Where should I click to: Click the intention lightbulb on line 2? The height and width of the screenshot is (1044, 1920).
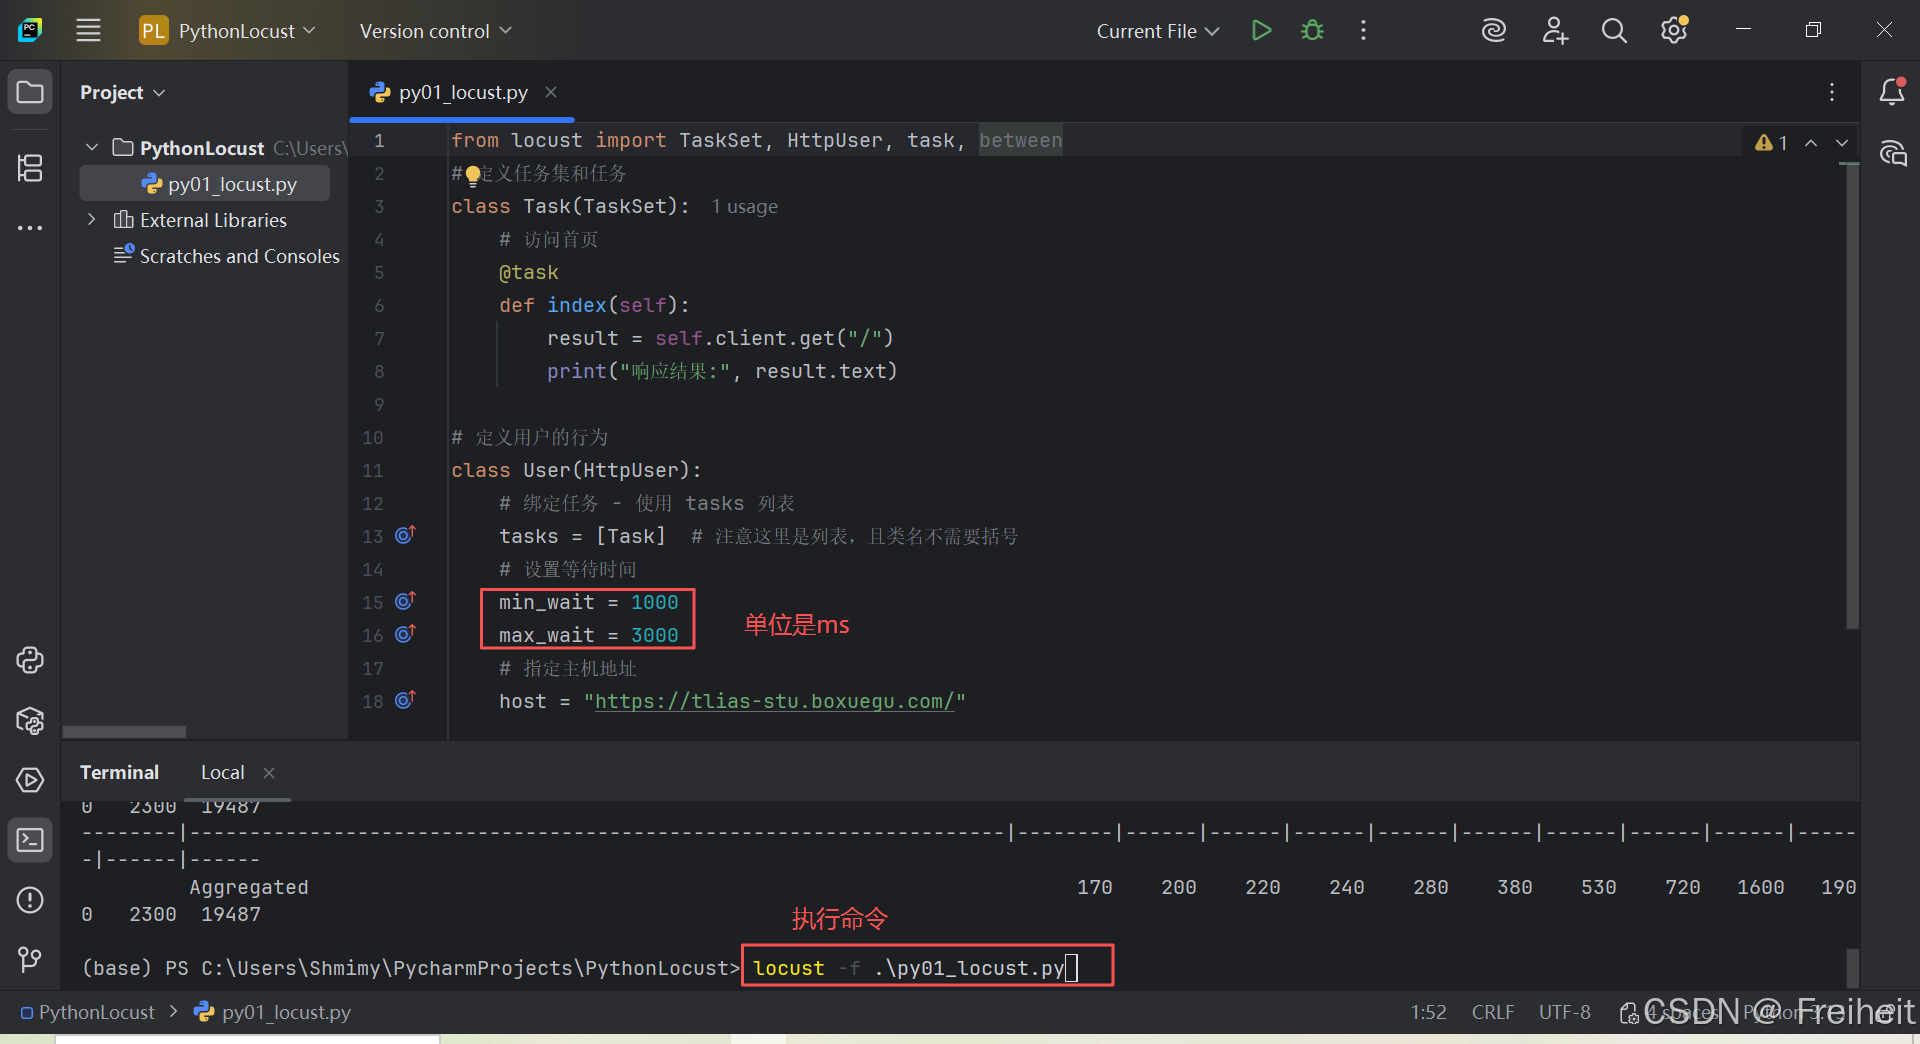pos(473,175)
